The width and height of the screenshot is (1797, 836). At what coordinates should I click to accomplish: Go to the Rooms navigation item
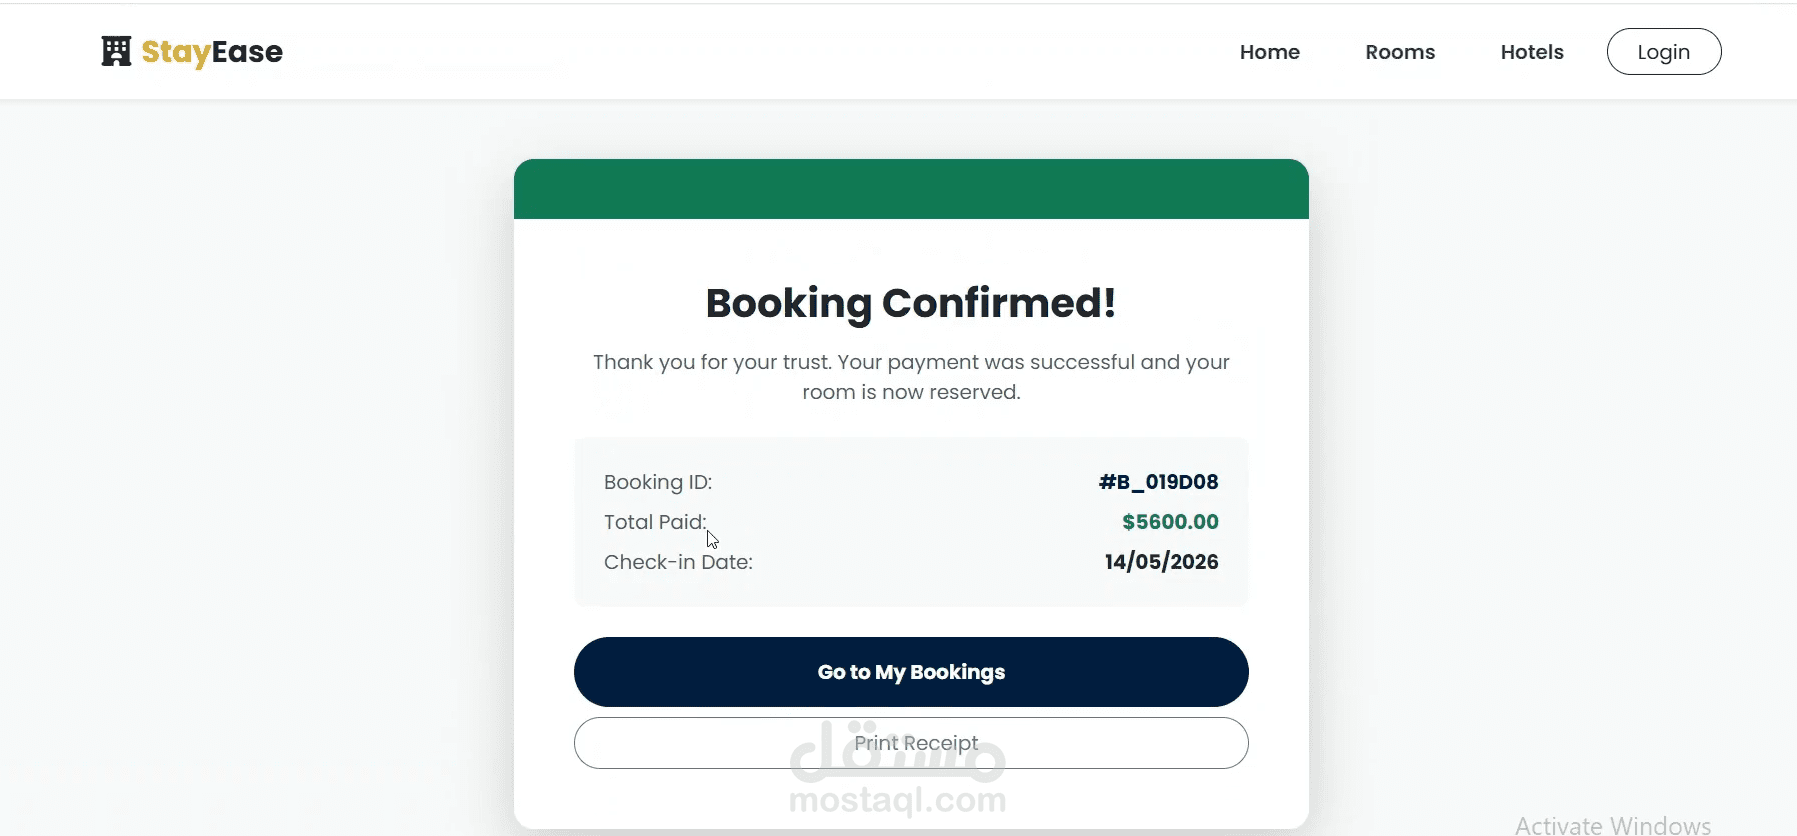click(x=1399, y=52)
